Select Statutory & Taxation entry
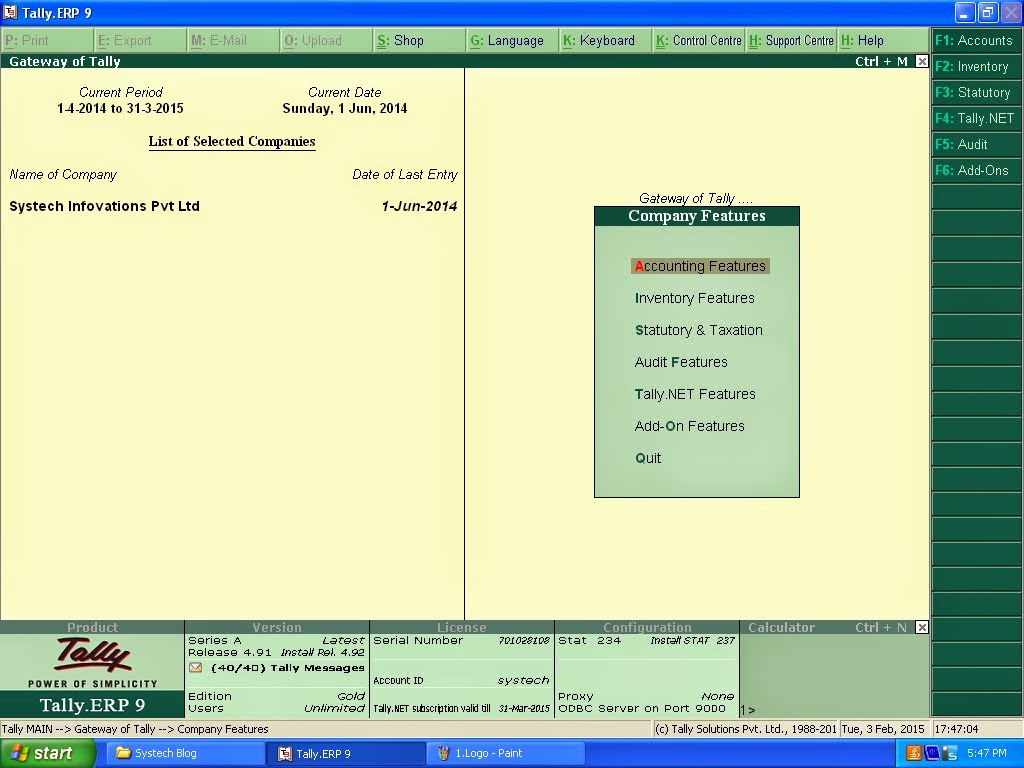 point(699,330)
